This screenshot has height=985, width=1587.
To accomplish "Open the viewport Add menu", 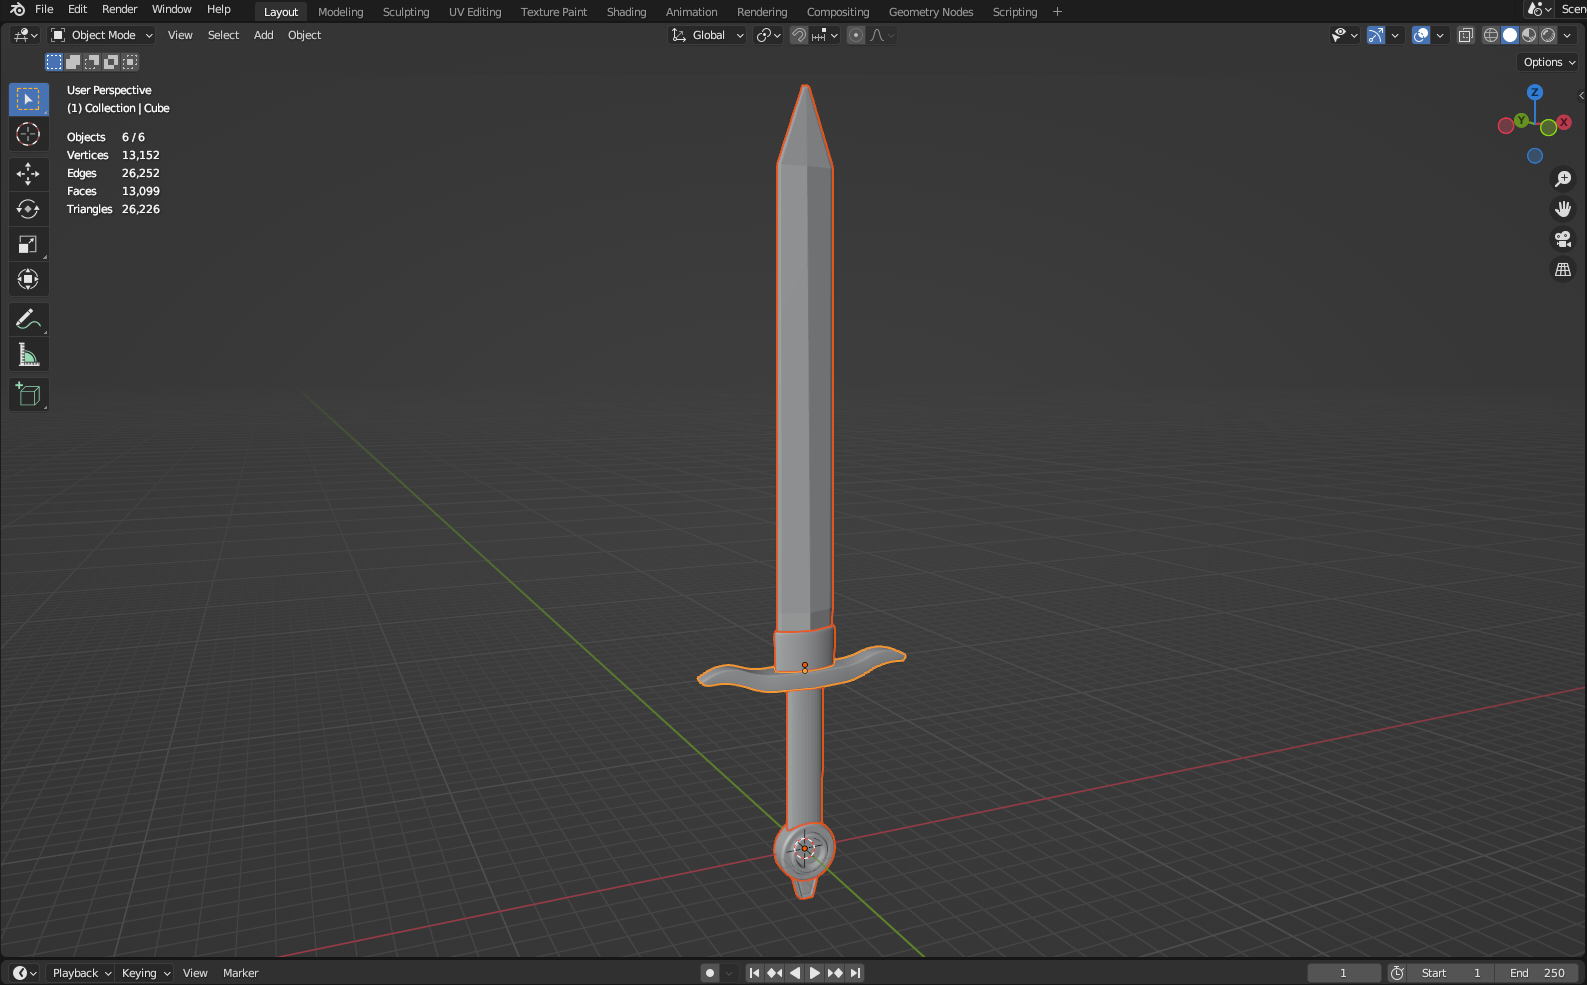I will [263, 35].
